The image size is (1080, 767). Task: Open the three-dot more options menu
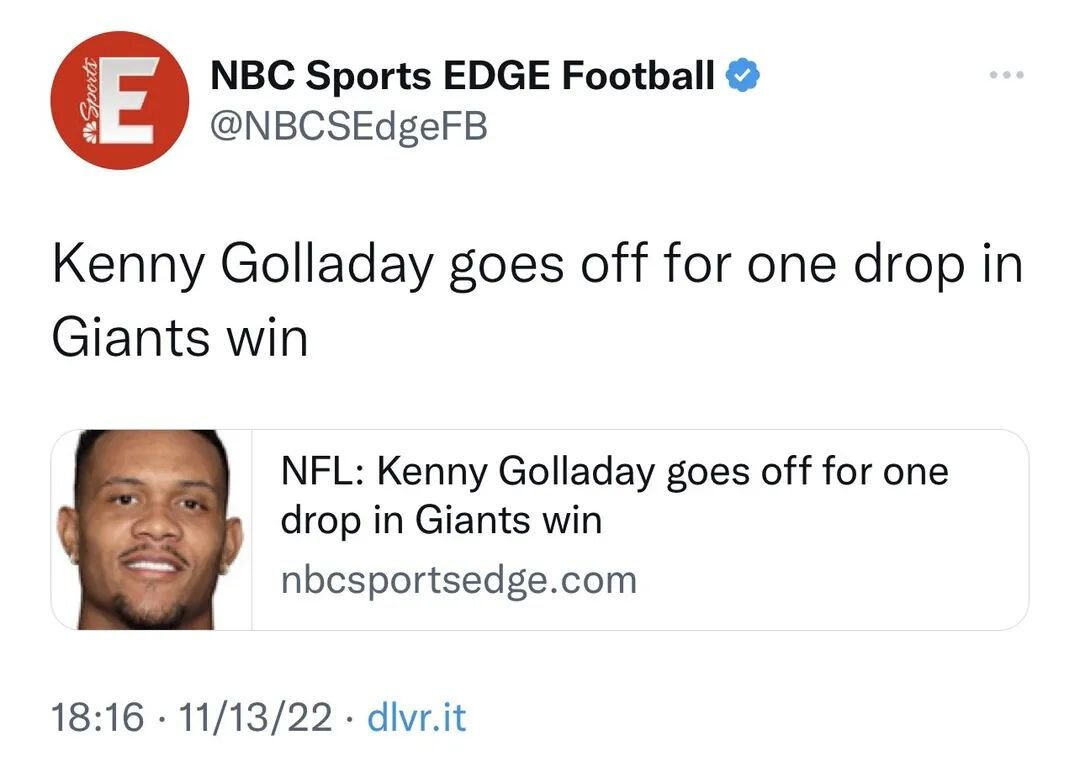click(x=1006, y=76)
